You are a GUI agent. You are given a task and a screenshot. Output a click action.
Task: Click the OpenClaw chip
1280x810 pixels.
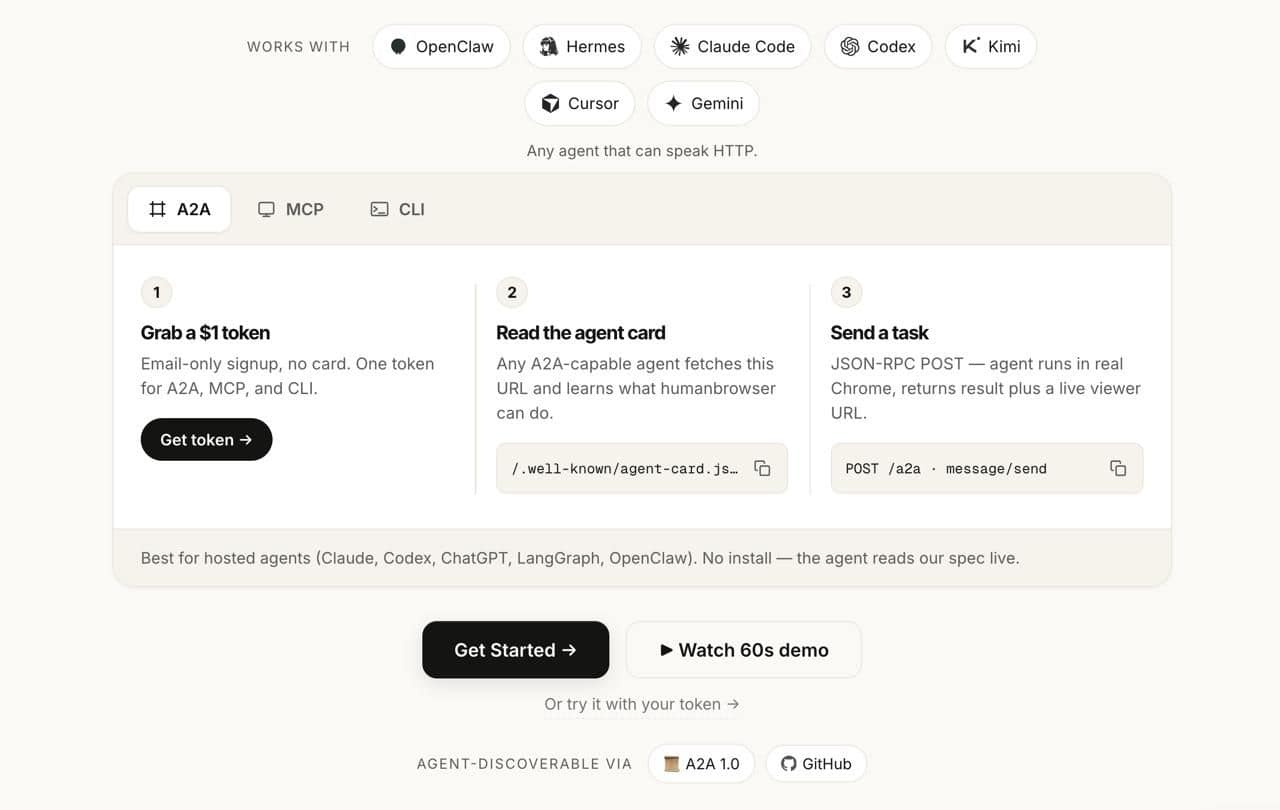(441, 46)
